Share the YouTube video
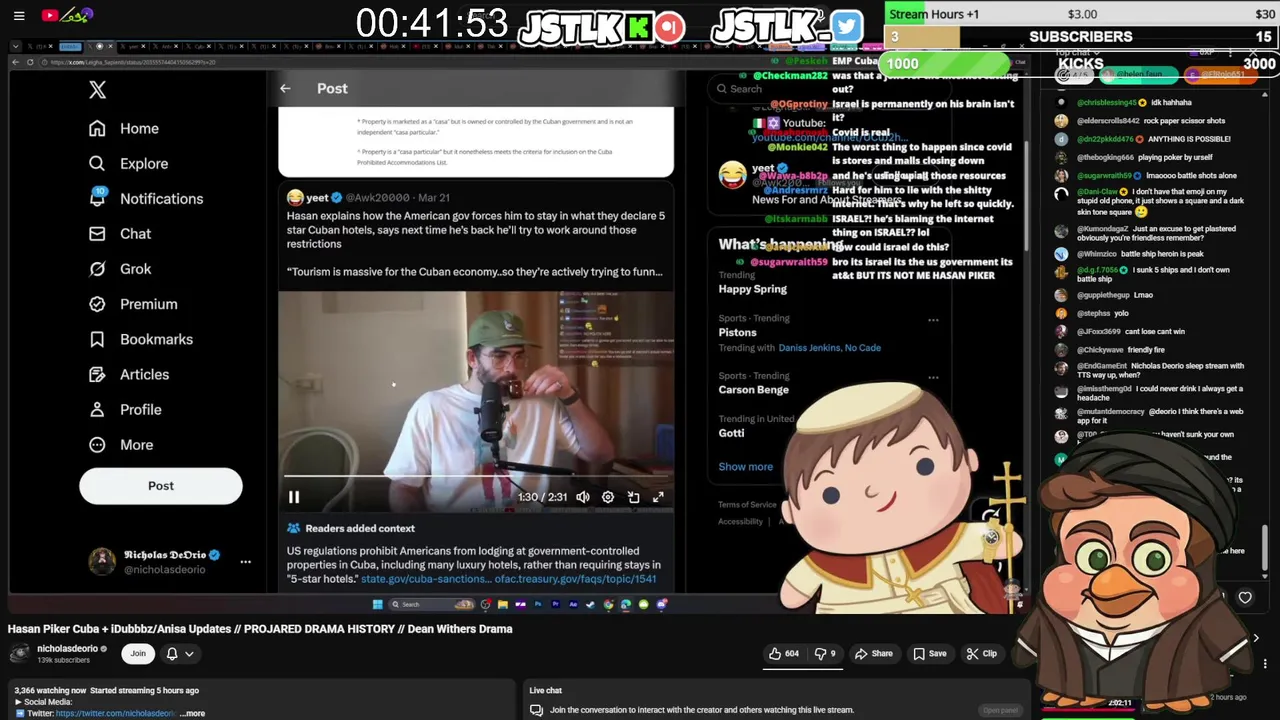 click(873, 654)
